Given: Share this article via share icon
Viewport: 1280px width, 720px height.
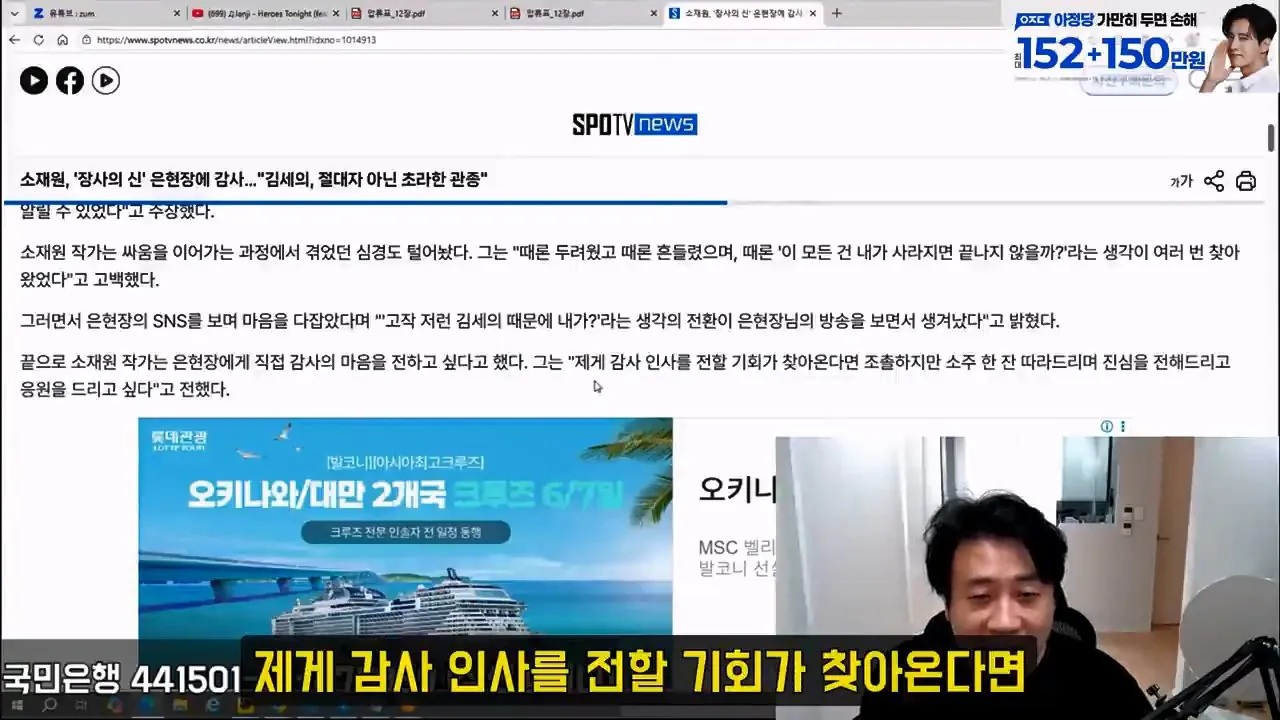Looking at the screenshot, I should 1214,181.
